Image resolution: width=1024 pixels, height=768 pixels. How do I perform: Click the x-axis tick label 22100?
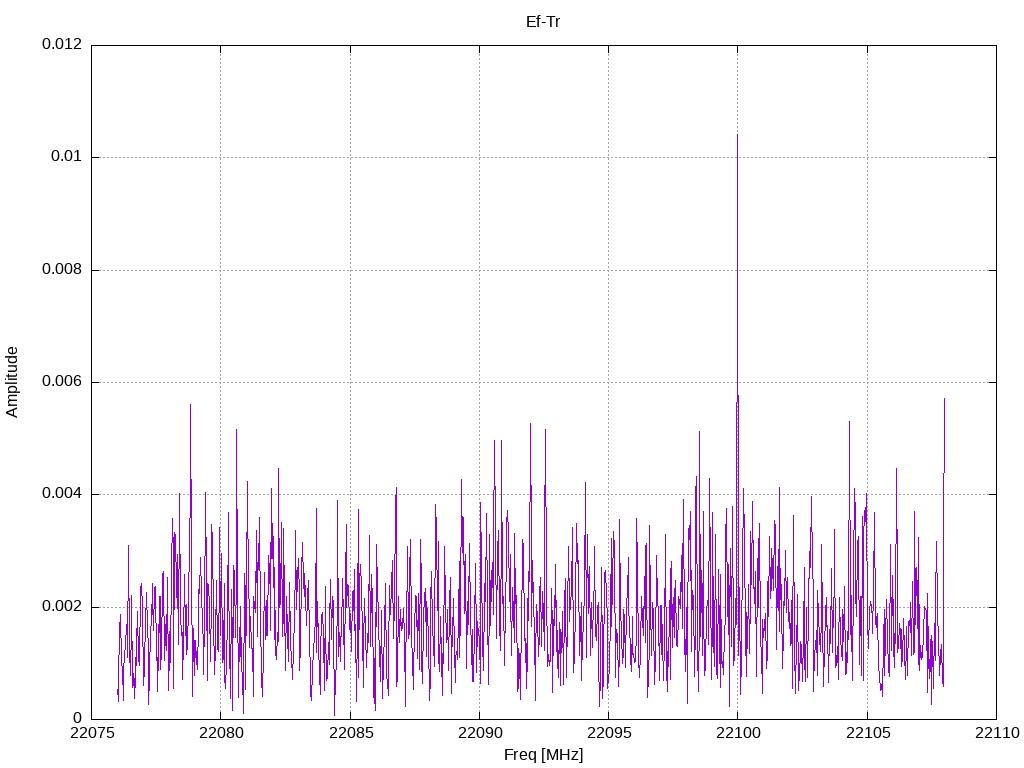click(x=738, y=733)
